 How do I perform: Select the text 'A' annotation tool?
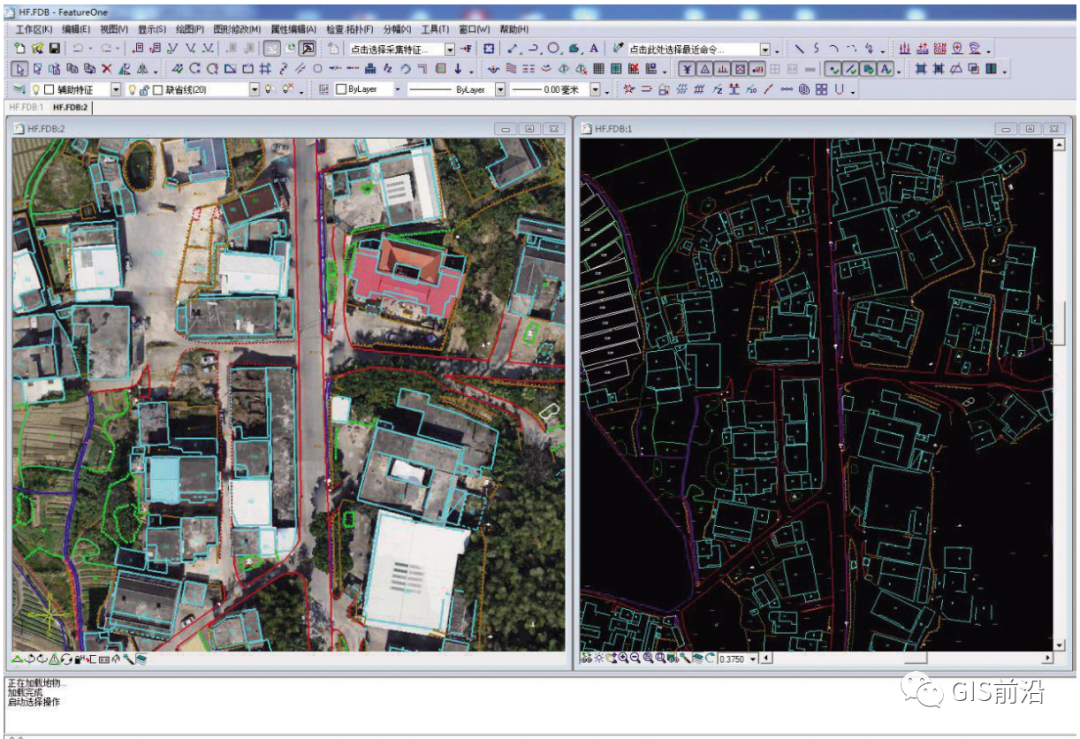pos(594,48)
